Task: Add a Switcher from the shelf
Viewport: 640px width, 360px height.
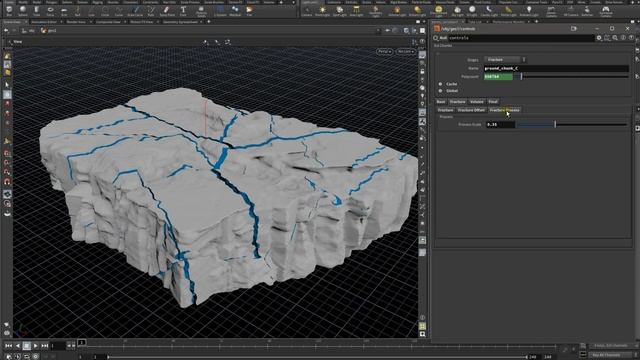Action: [587, 11]
